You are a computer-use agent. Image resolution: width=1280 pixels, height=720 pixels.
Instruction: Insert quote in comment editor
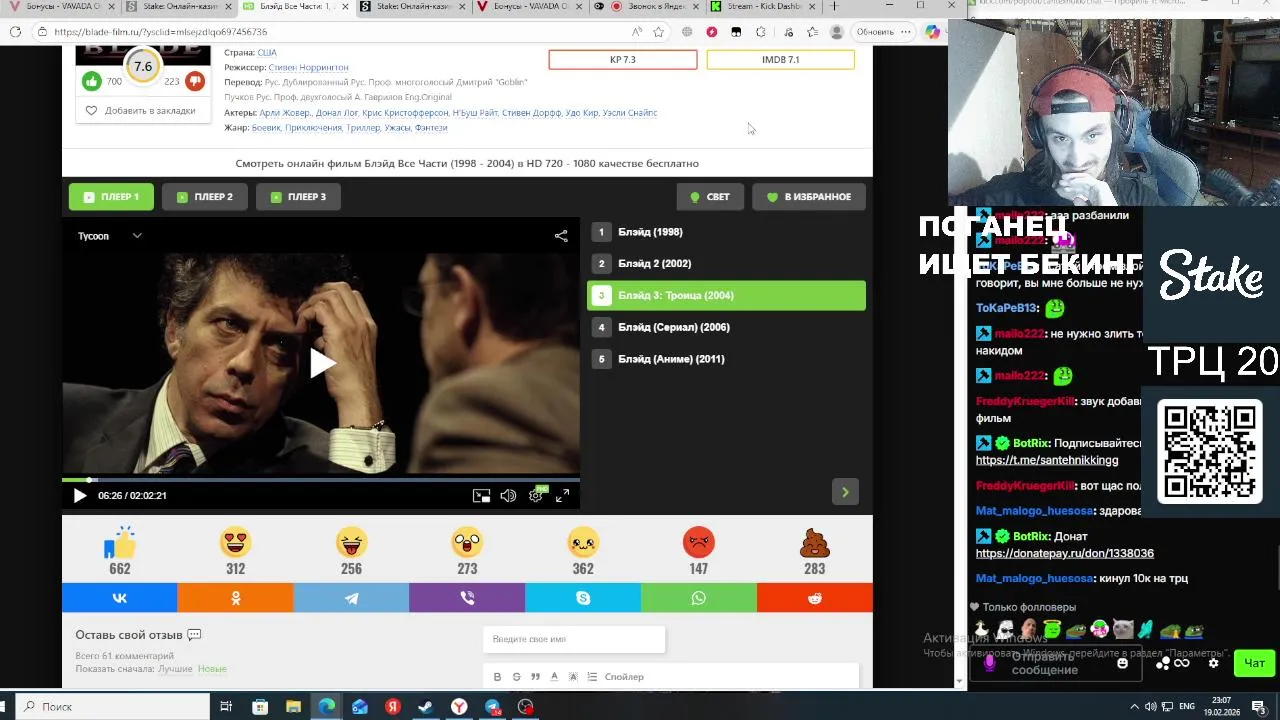(x=535, y=677)
